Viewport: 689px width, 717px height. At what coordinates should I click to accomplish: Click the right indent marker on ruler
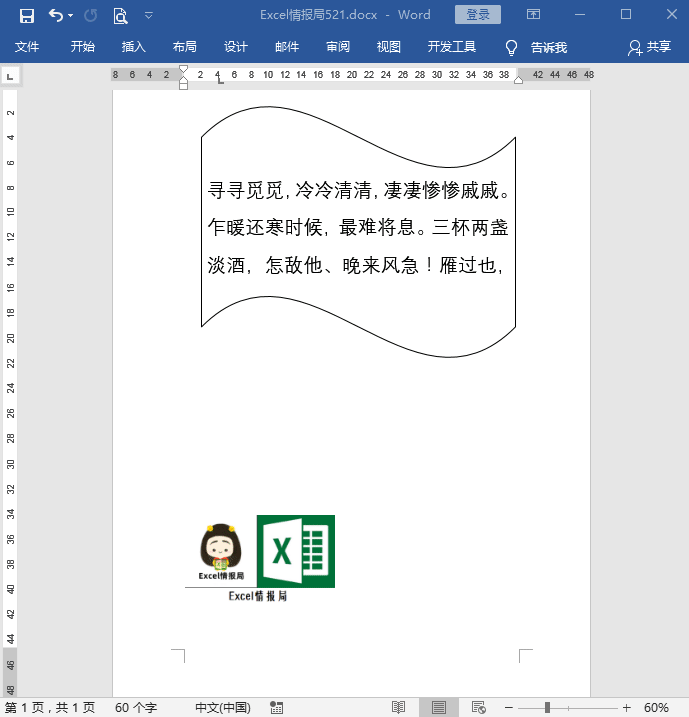[518, 80]
